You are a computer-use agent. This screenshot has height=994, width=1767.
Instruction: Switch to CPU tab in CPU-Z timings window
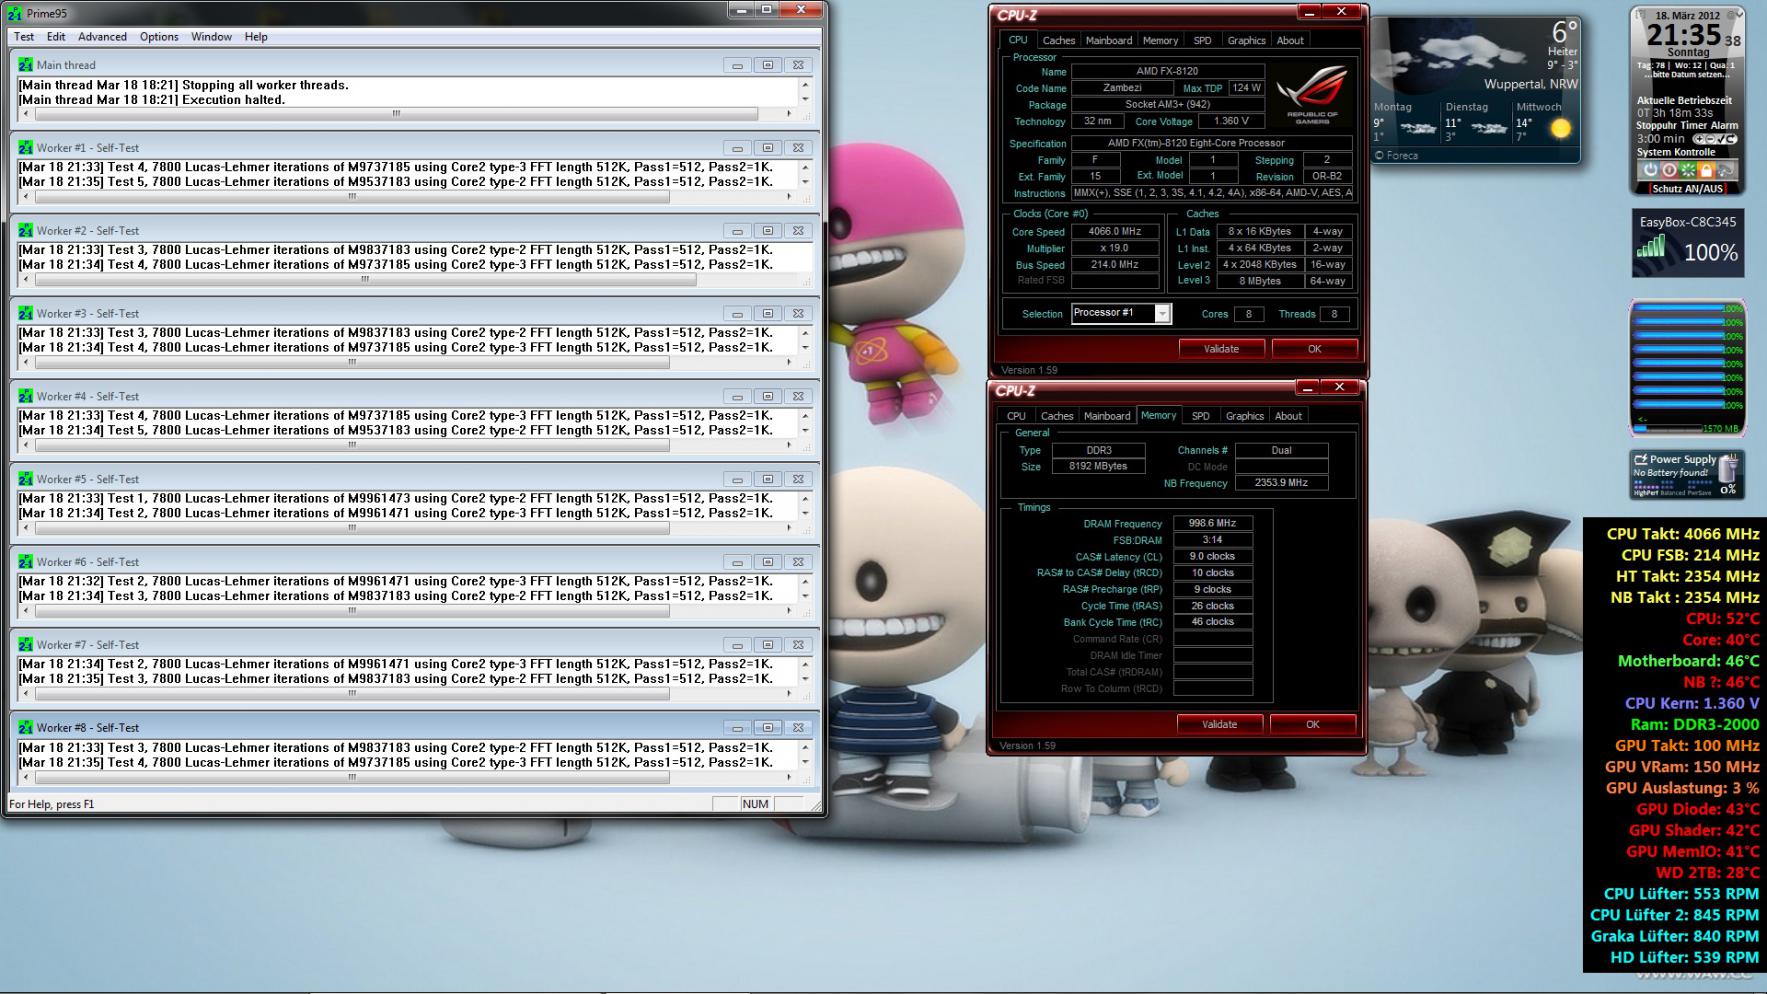click(x=1016, y=416)
